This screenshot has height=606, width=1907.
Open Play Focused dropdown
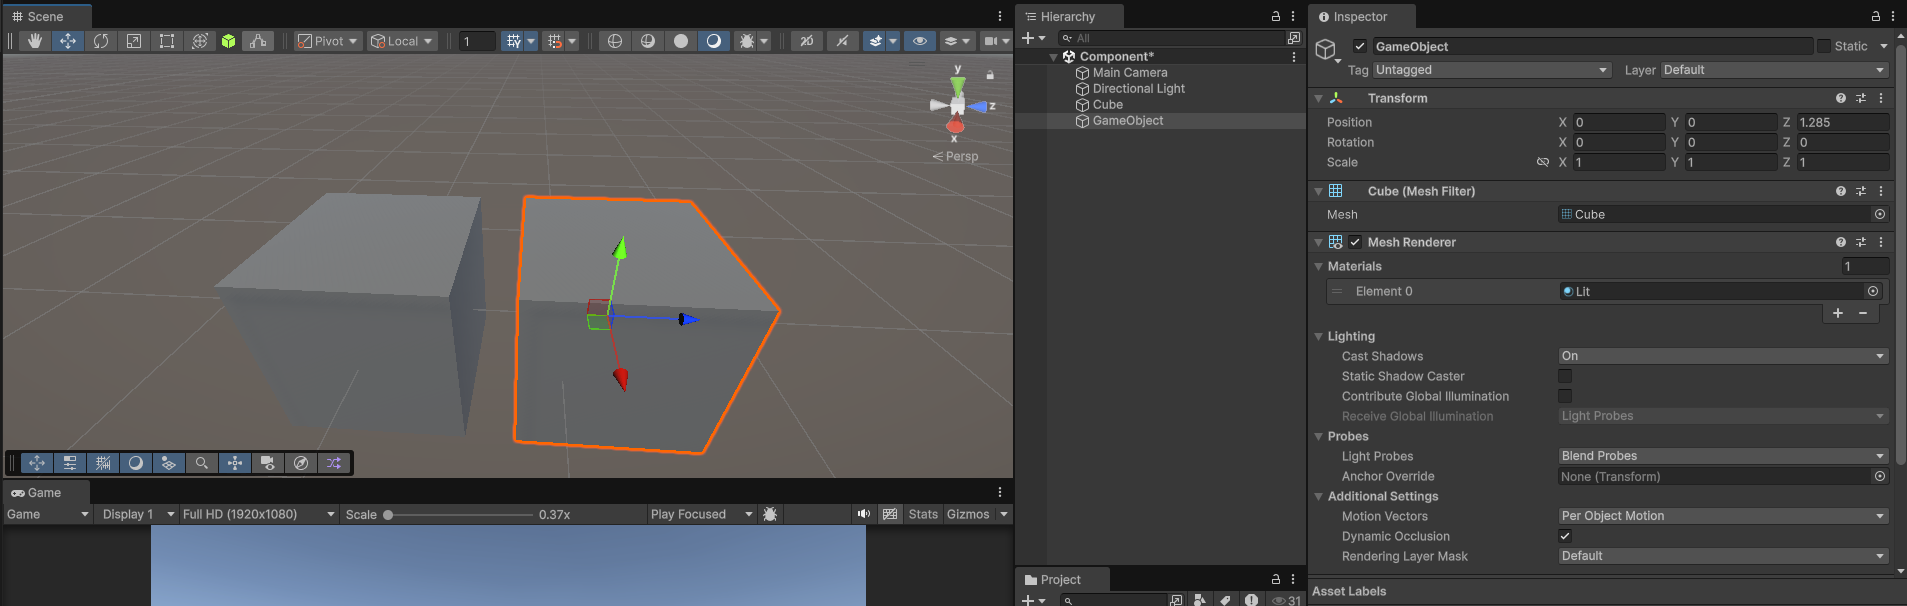(701, 514)
